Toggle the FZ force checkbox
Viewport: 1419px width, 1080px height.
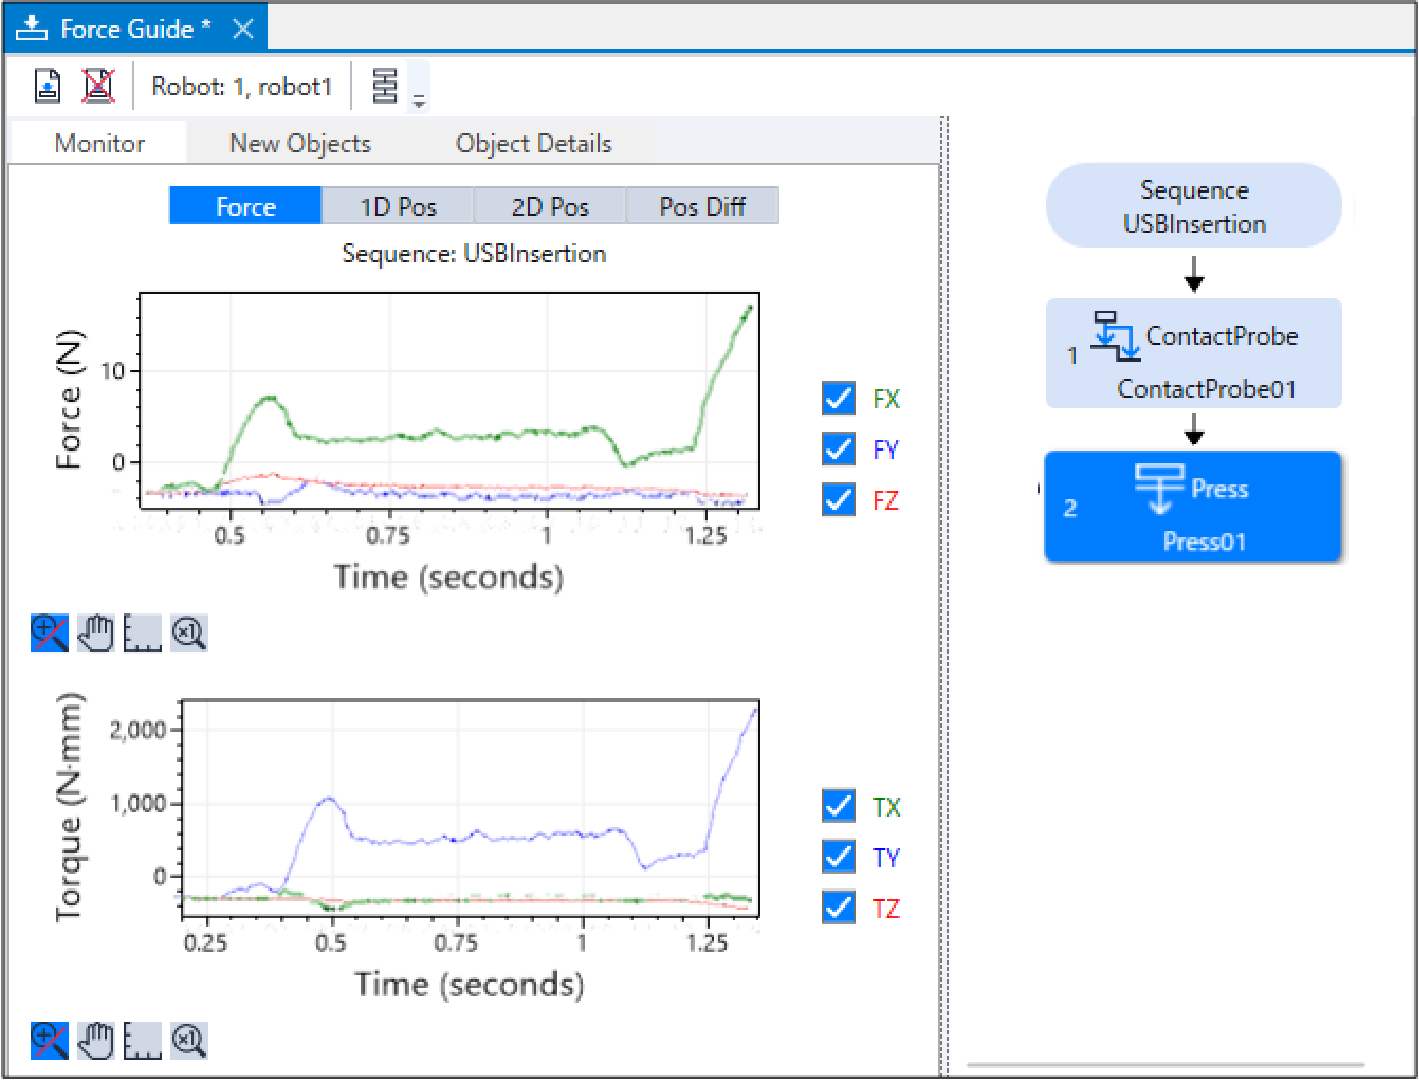point(838,499)
